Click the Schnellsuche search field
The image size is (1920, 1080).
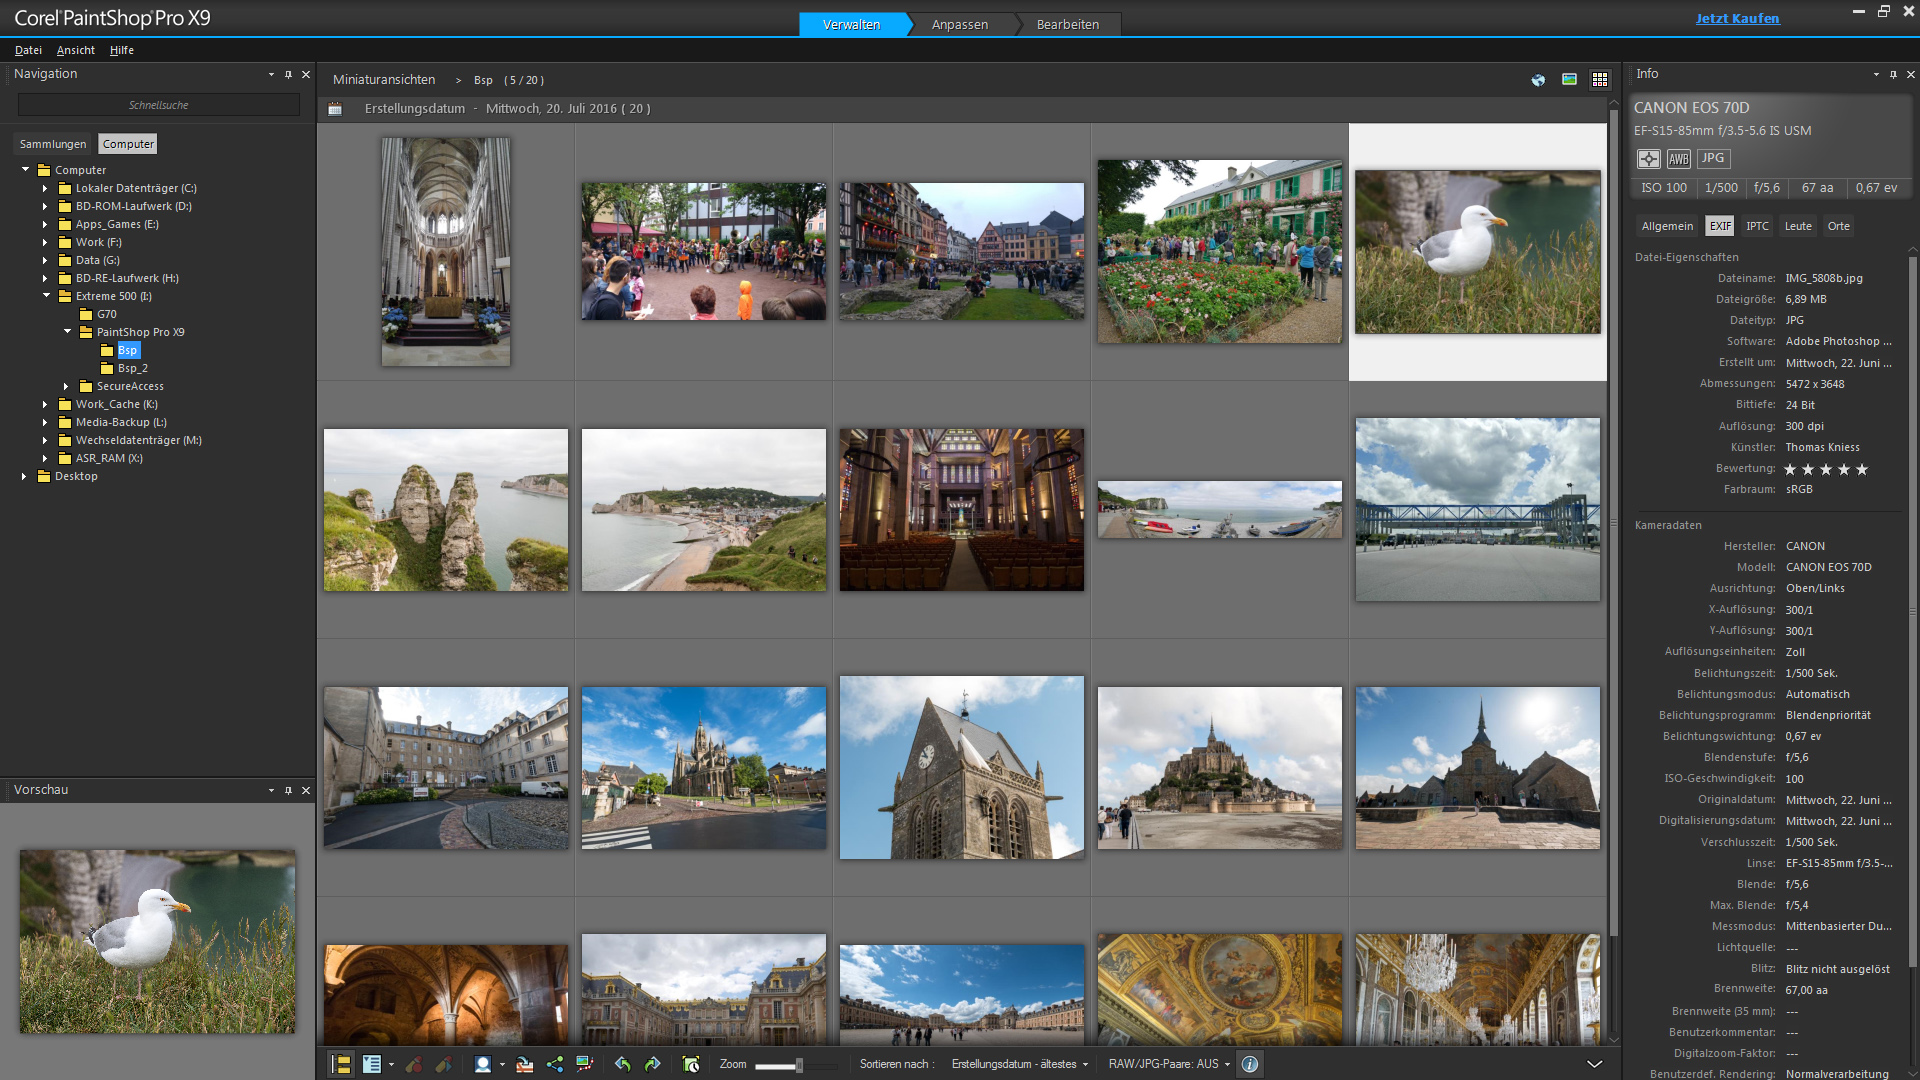point(158,105)
